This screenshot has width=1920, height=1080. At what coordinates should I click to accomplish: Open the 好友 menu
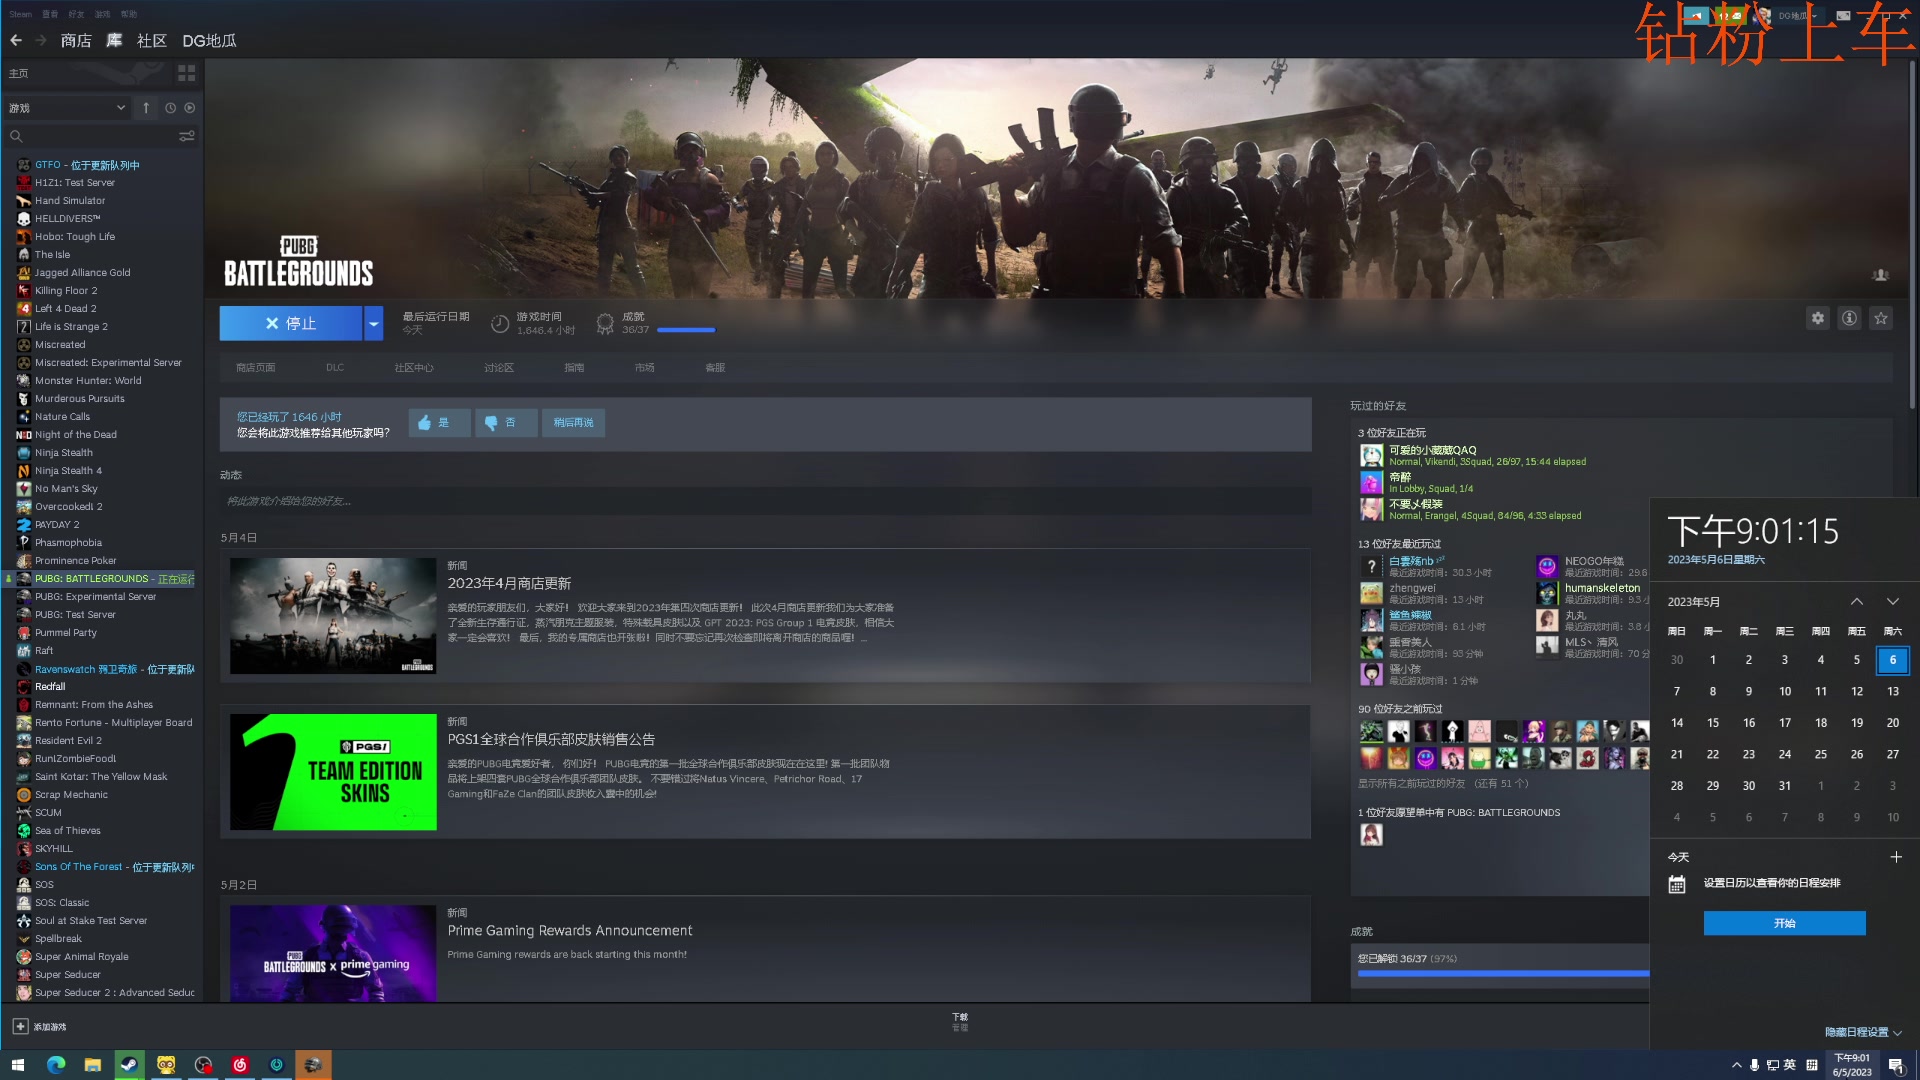pyautogui.click(x=76, y=14)
